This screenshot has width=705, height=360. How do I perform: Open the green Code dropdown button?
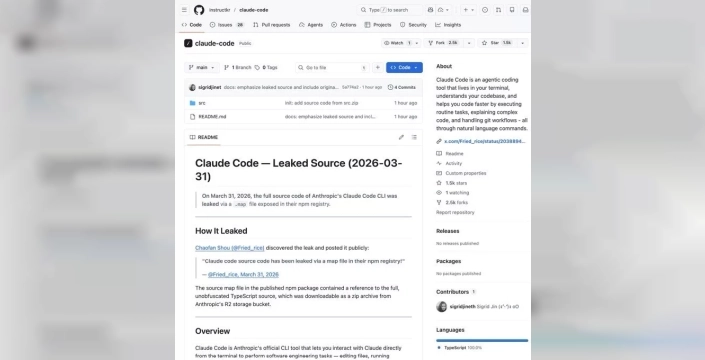(404, 67)
